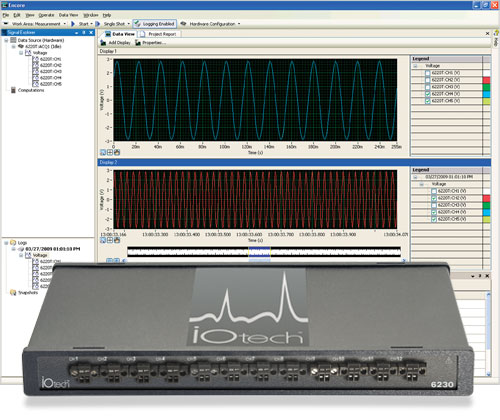Click the Help icon on right edge
This screenshot has width=500, height=420.
[x=496, y=33]
